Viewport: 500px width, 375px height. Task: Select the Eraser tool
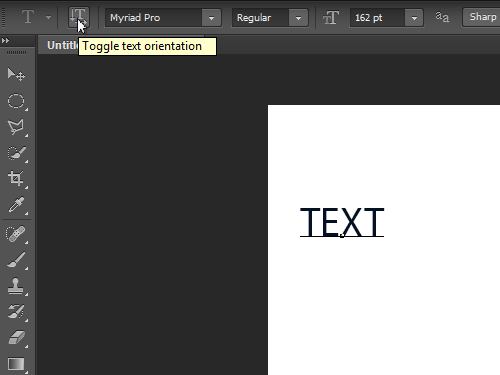(16, 338)
